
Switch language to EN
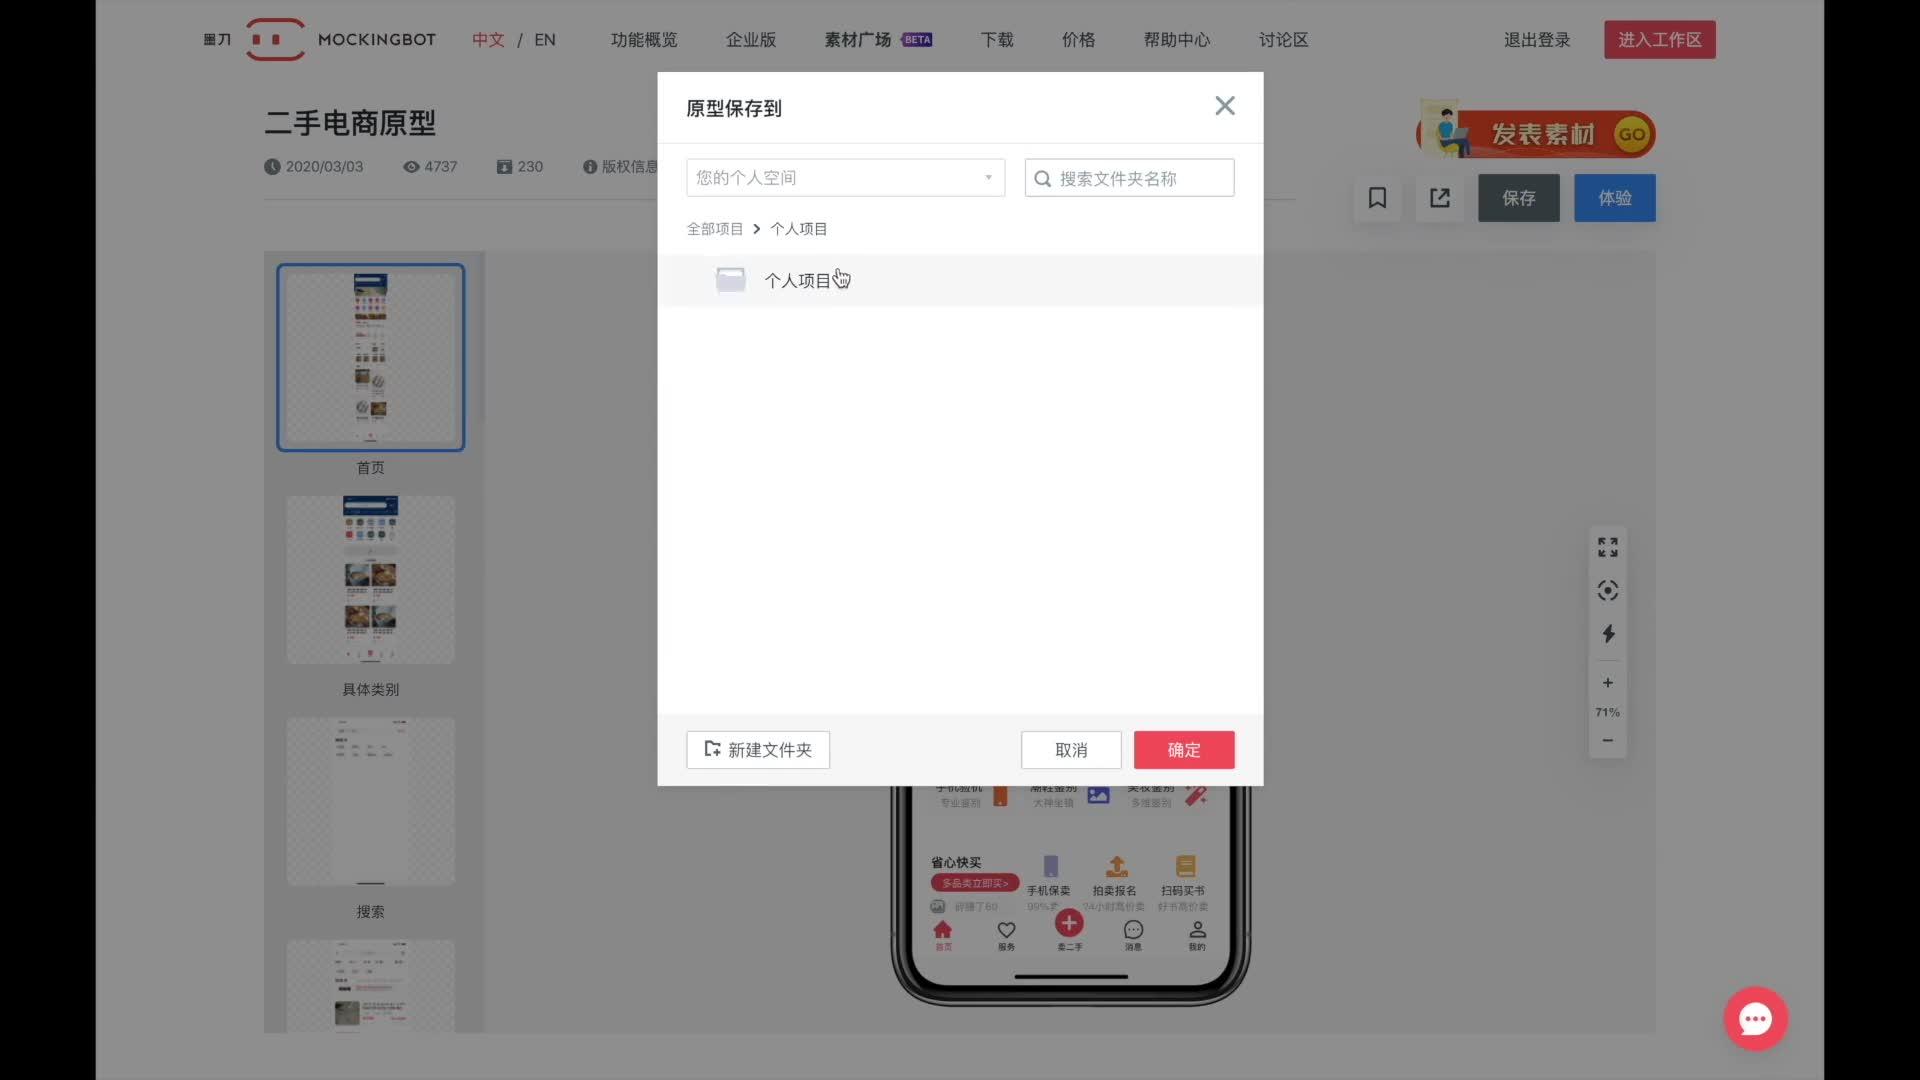(545, 40)
